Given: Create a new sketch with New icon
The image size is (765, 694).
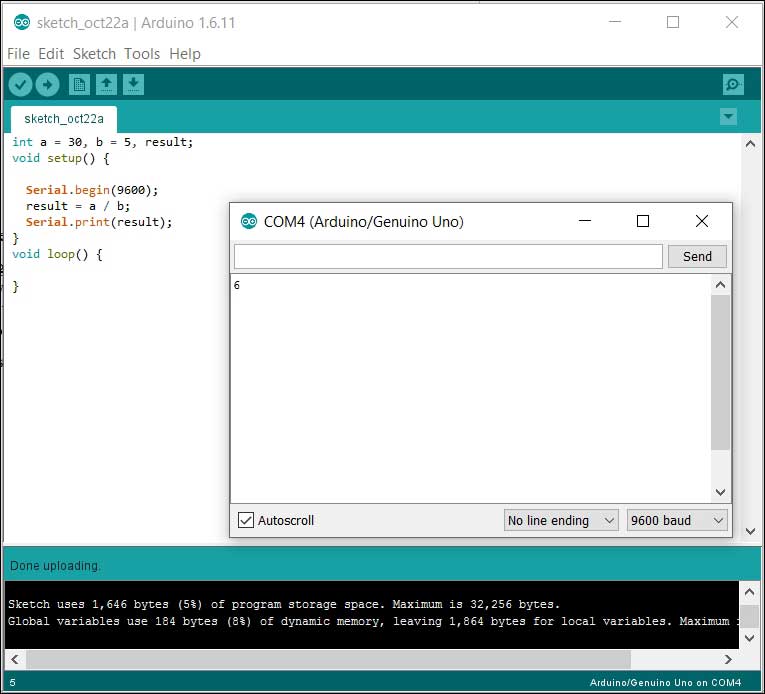Looking at the screenshot, I should (79, 85).
